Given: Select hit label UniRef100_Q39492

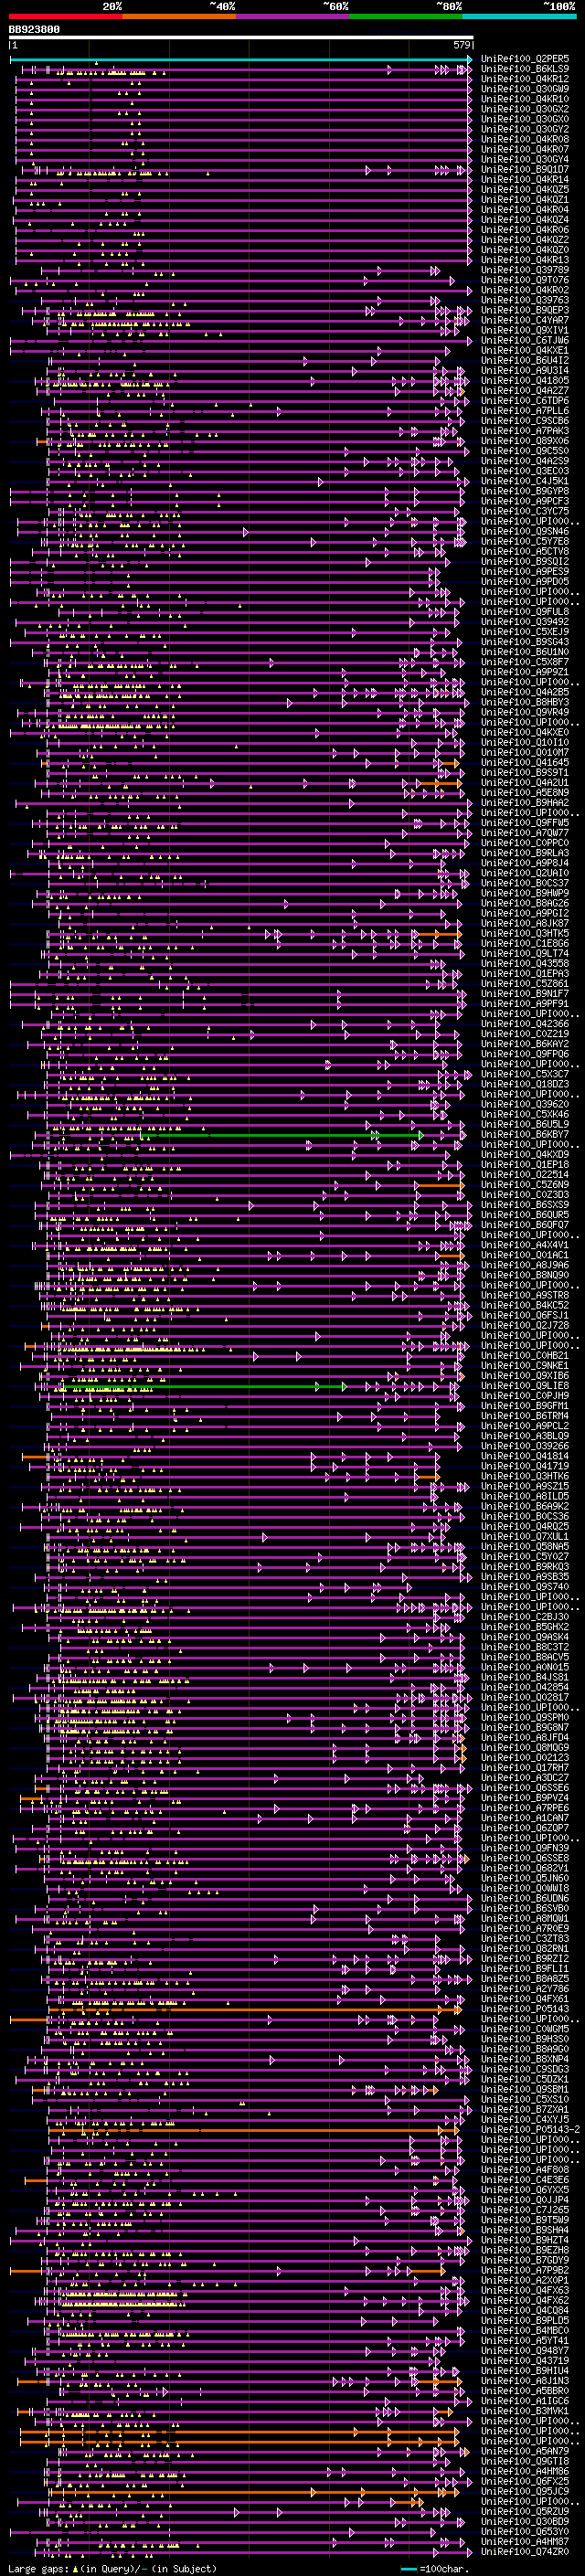Looking at the screenshot, I should coord(525,622).
